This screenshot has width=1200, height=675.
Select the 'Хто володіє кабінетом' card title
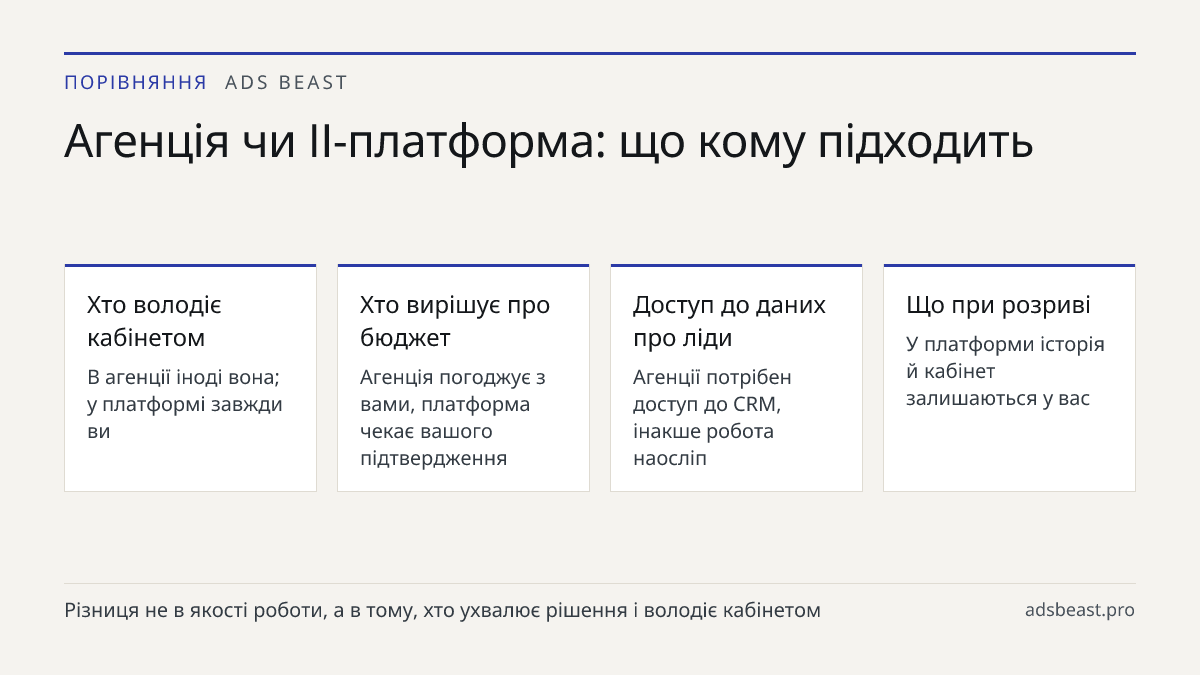pos(154,321)
